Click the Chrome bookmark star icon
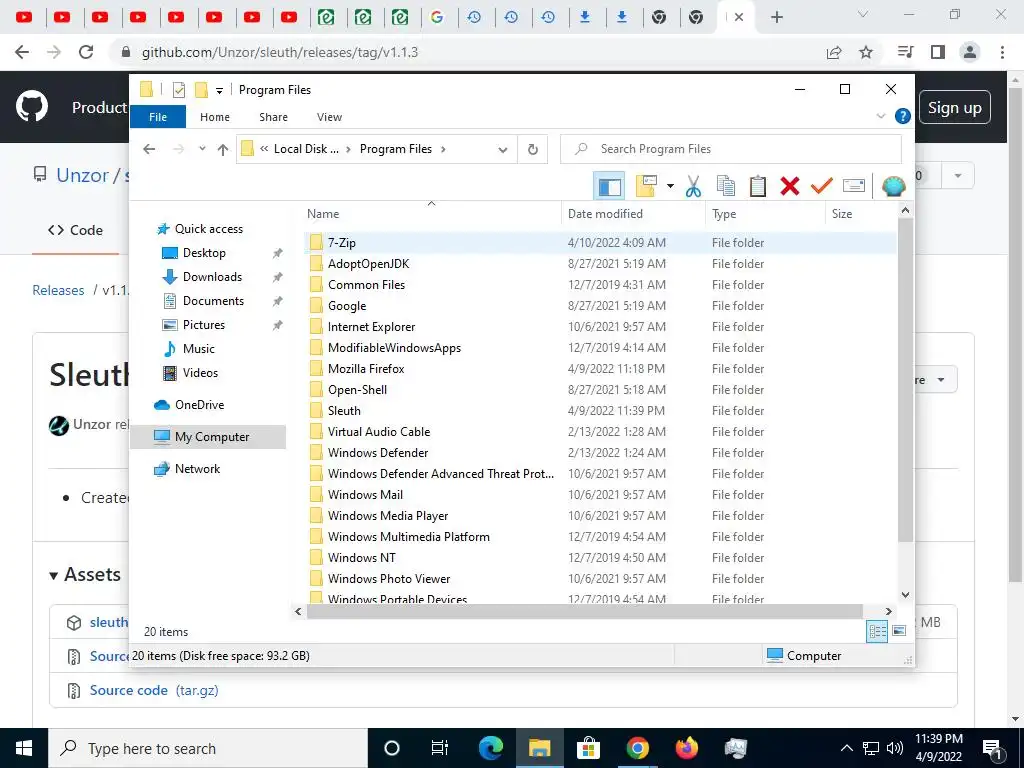Screen dimensions: 1024x768 (866, 52)
